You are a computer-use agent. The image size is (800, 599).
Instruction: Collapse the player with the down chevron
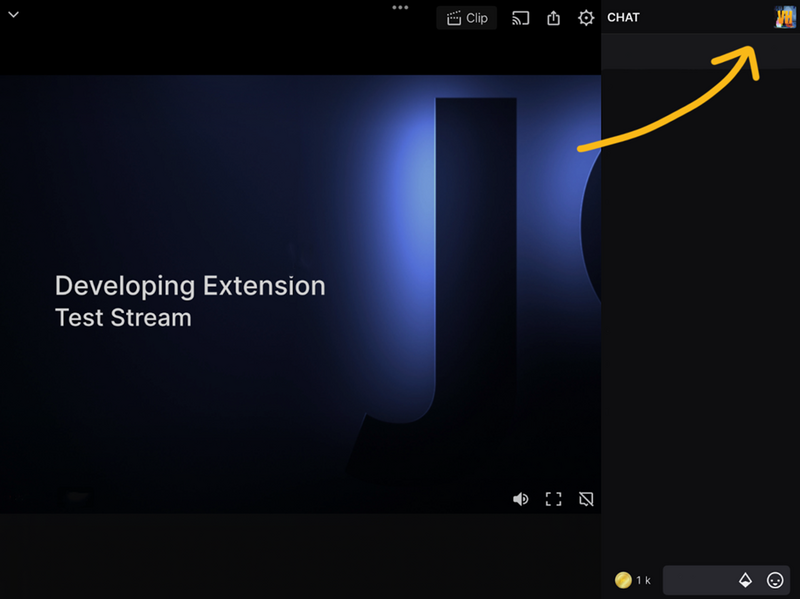click(x=14, y=15)
